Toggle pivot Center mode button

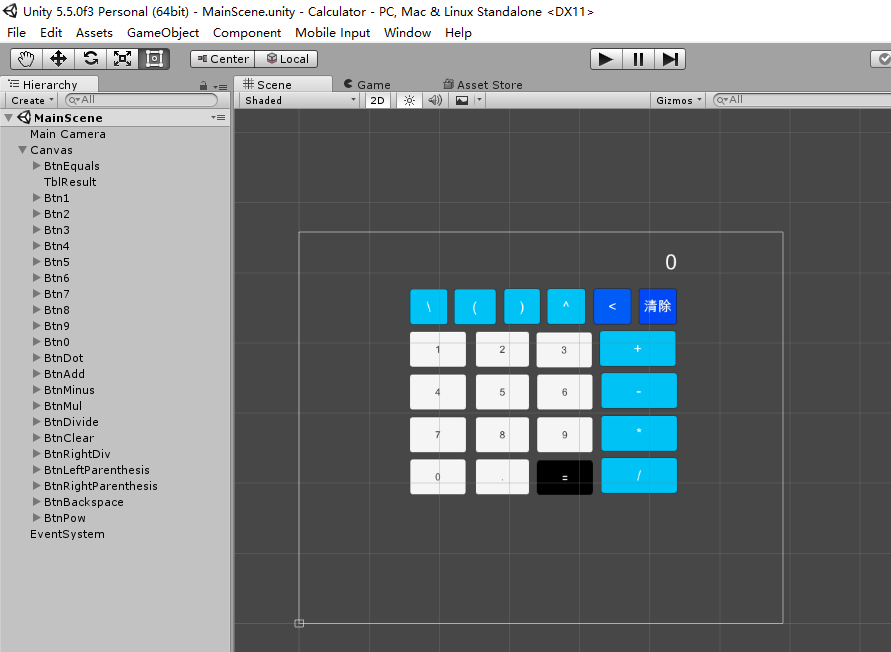point(223,59)
